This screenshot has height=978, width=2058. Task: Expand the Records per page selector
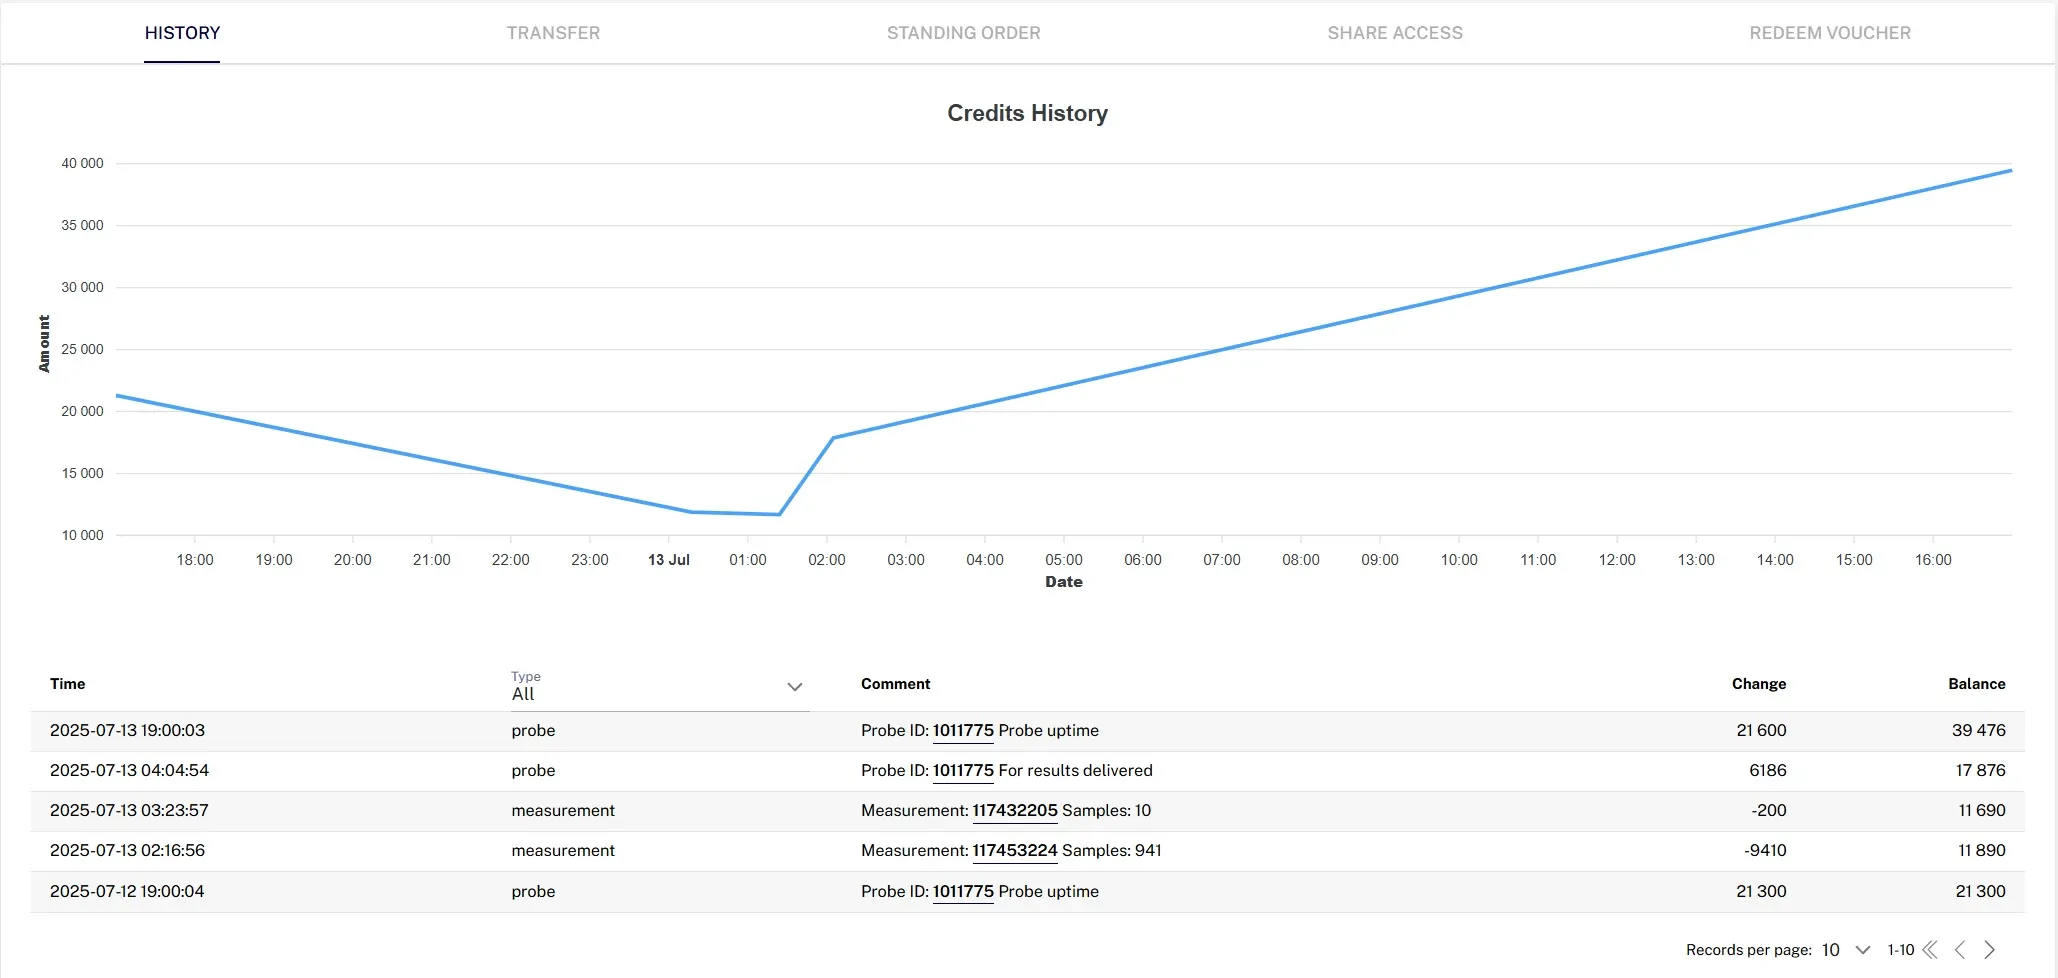(x=1846, y=950)
